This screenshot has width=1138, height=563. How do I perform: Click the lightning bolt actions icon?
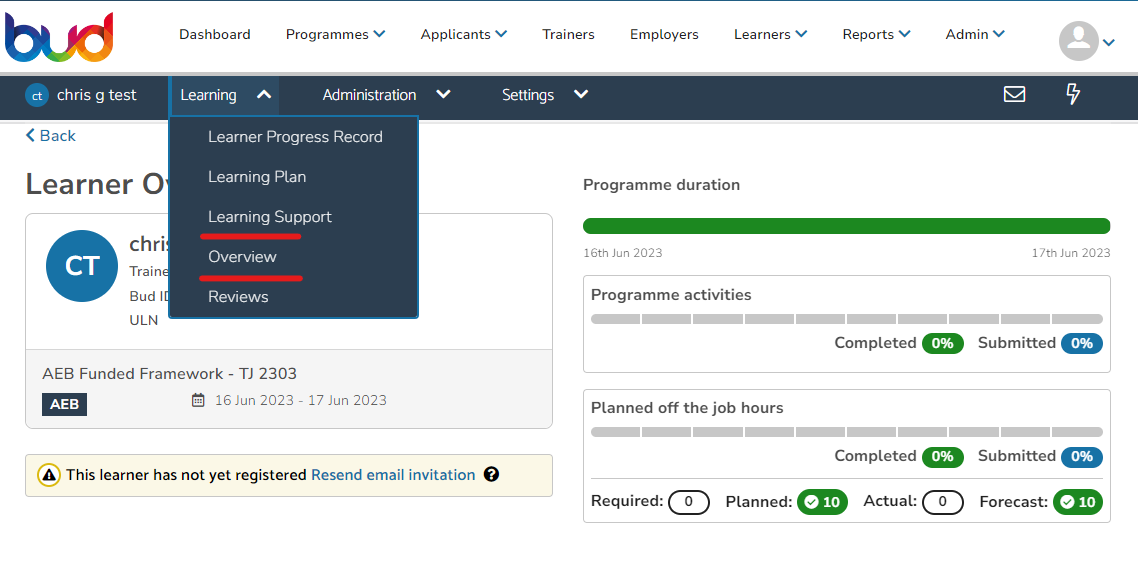(1073, 94)
